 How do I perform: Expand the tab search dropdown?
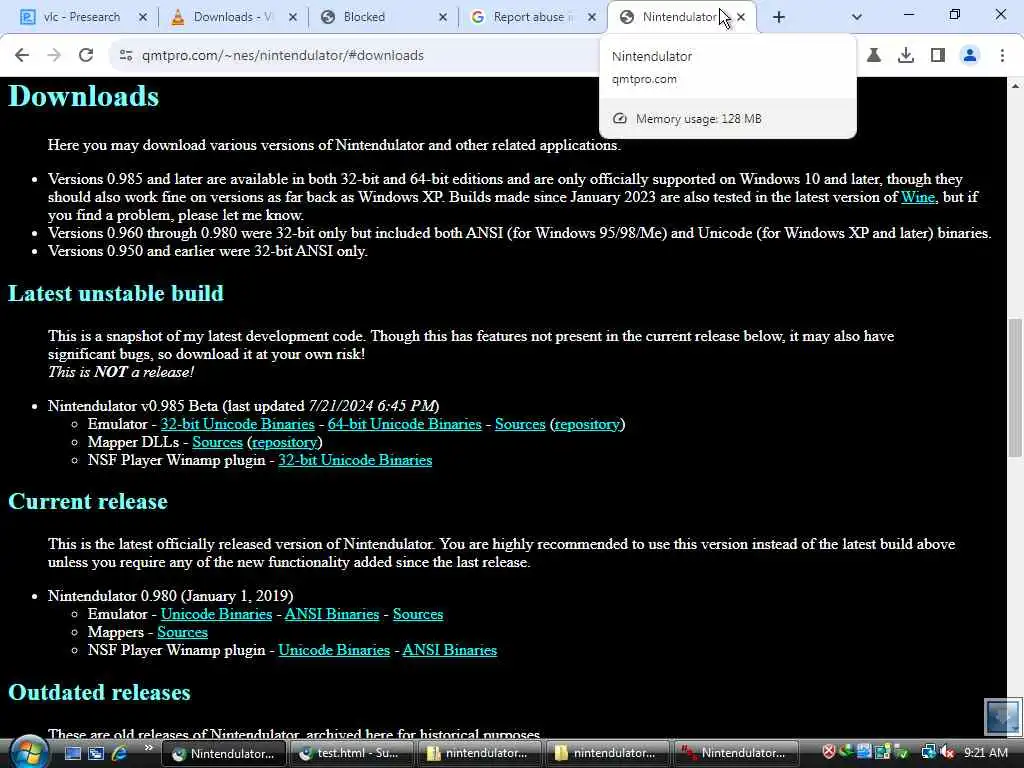(x=857, y=17)
